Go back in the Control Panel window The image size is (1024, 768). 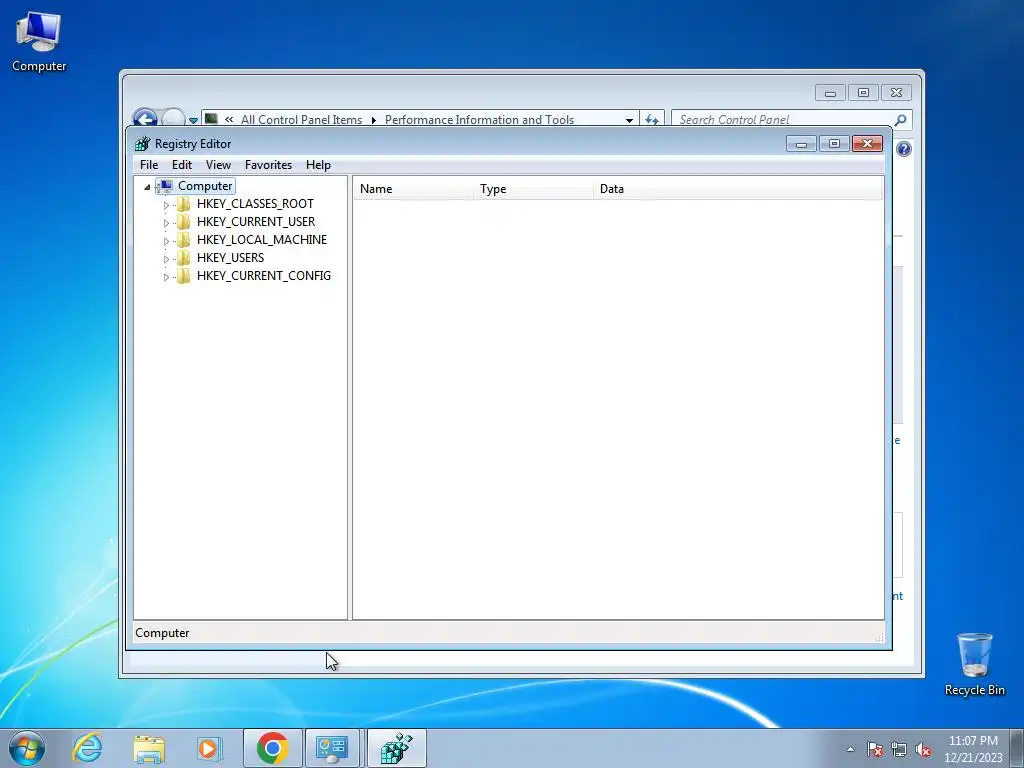pyautogui.click(x=145, y=119)
